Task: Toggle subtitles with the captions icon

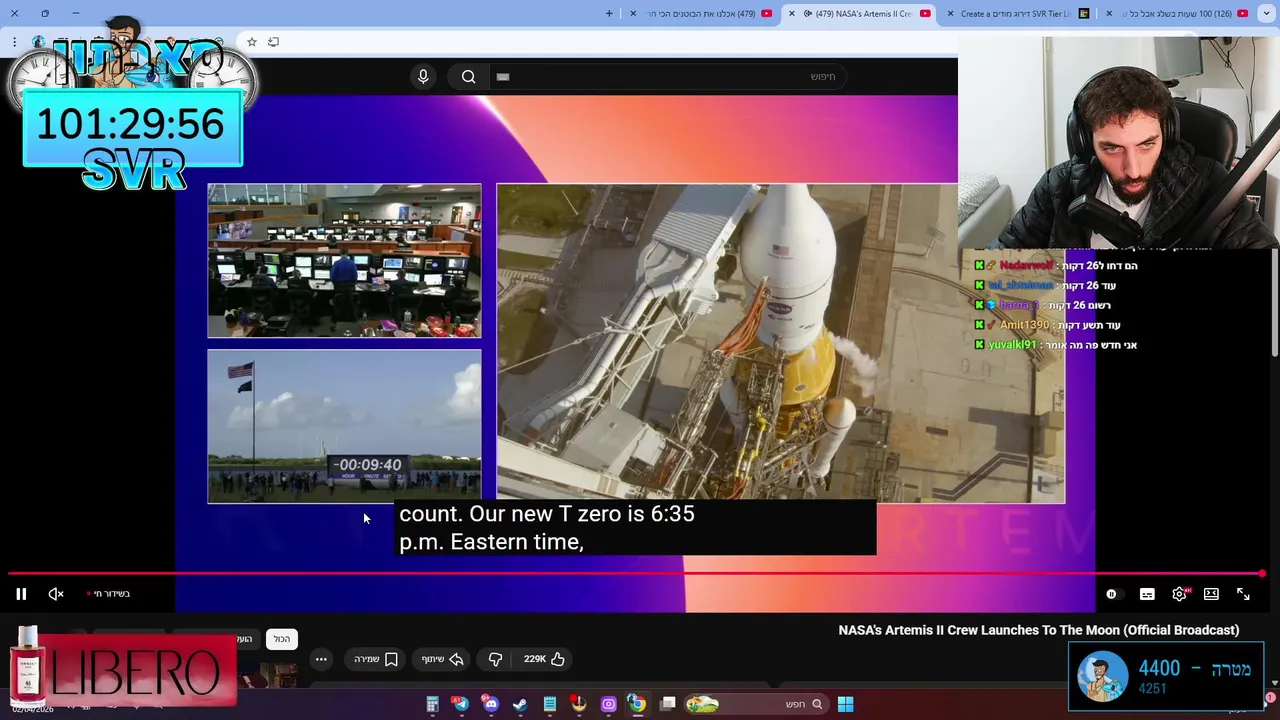Action: pyautogui.click(x=1147, y=594)
